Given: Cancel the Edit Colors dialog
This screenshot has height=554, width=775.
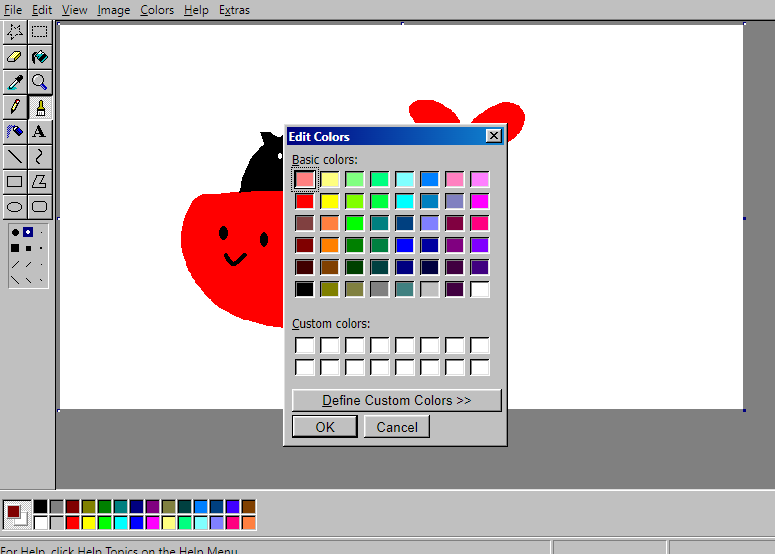Looking at the screenshot, I should (397, 427).
